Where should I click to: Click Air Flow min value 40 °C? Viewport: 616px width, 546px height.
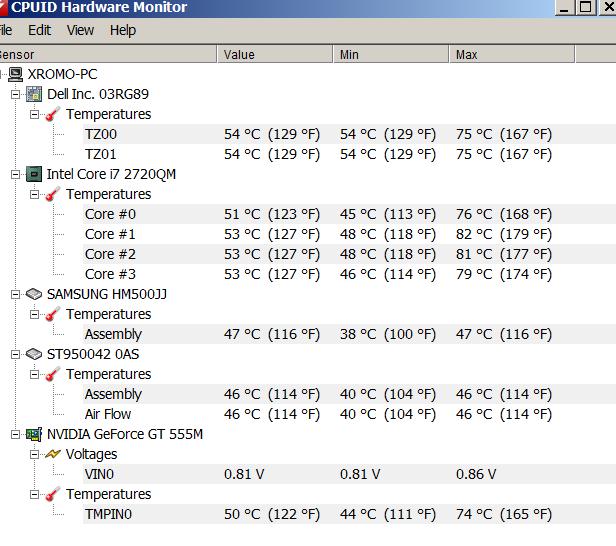click(x=388, y=414)
